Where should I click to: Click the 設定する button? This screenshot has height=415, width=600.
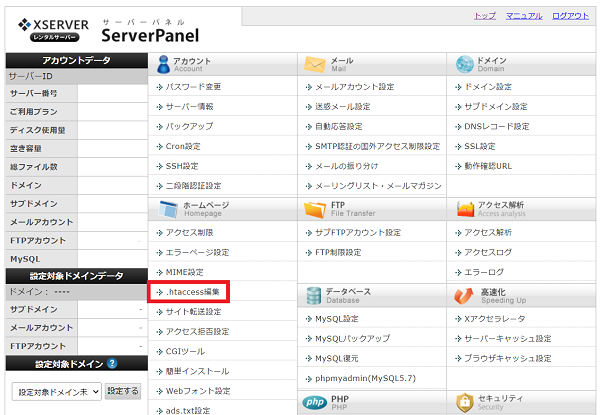click(123, 391)
